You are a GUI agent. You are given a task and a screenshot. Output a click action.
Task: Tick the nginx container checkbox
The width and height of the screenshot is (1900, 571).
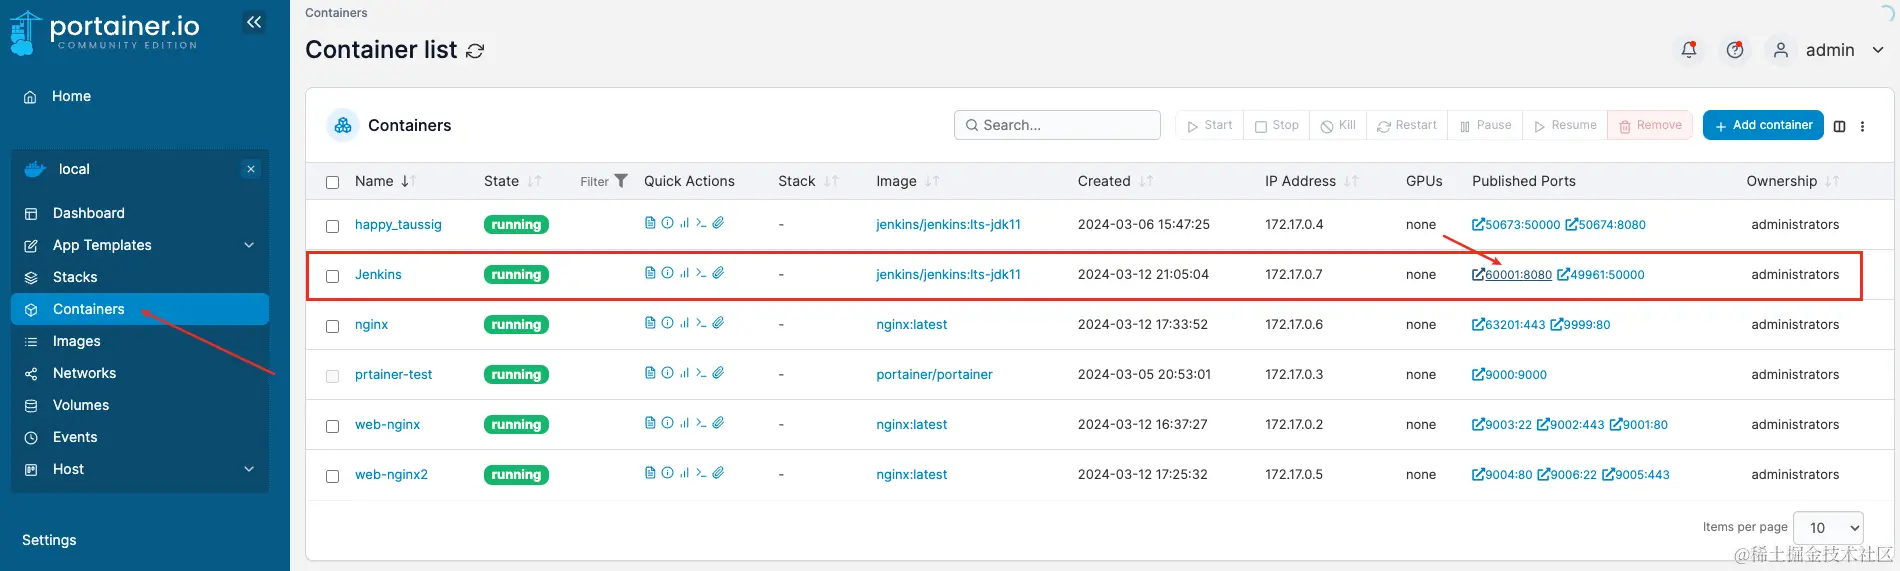[x=333, y=326]
